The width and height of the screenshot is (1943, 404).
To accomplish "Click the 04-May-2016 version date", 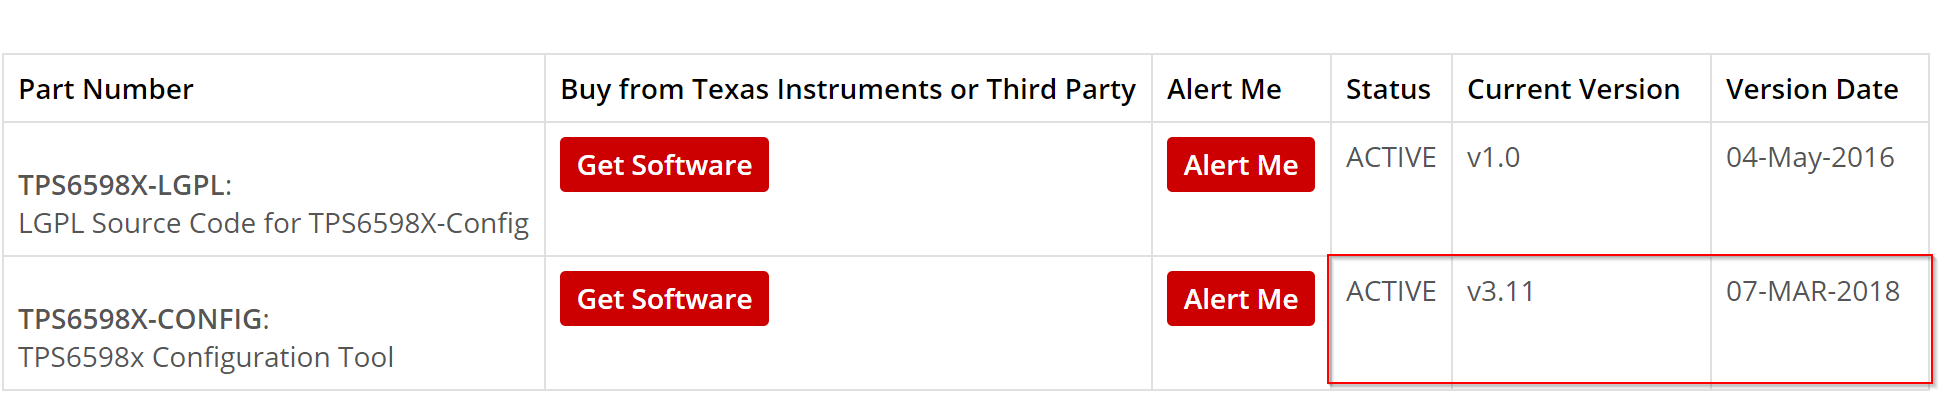I will [1810, 157].
